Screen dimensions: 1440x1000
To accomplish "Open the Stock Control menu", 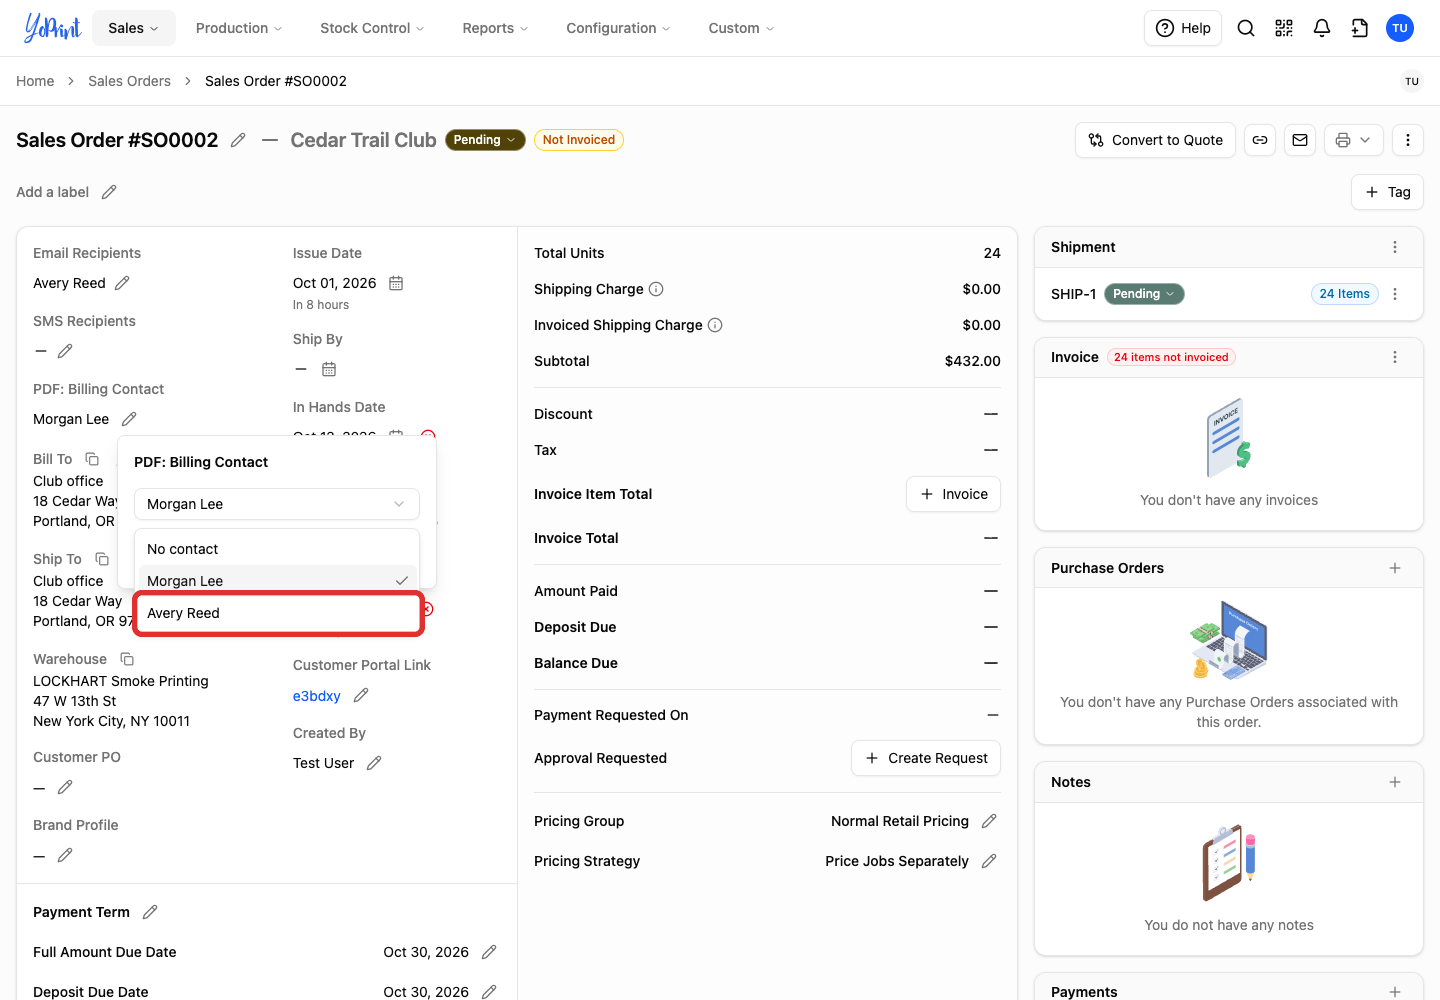I will click(372, 28).
